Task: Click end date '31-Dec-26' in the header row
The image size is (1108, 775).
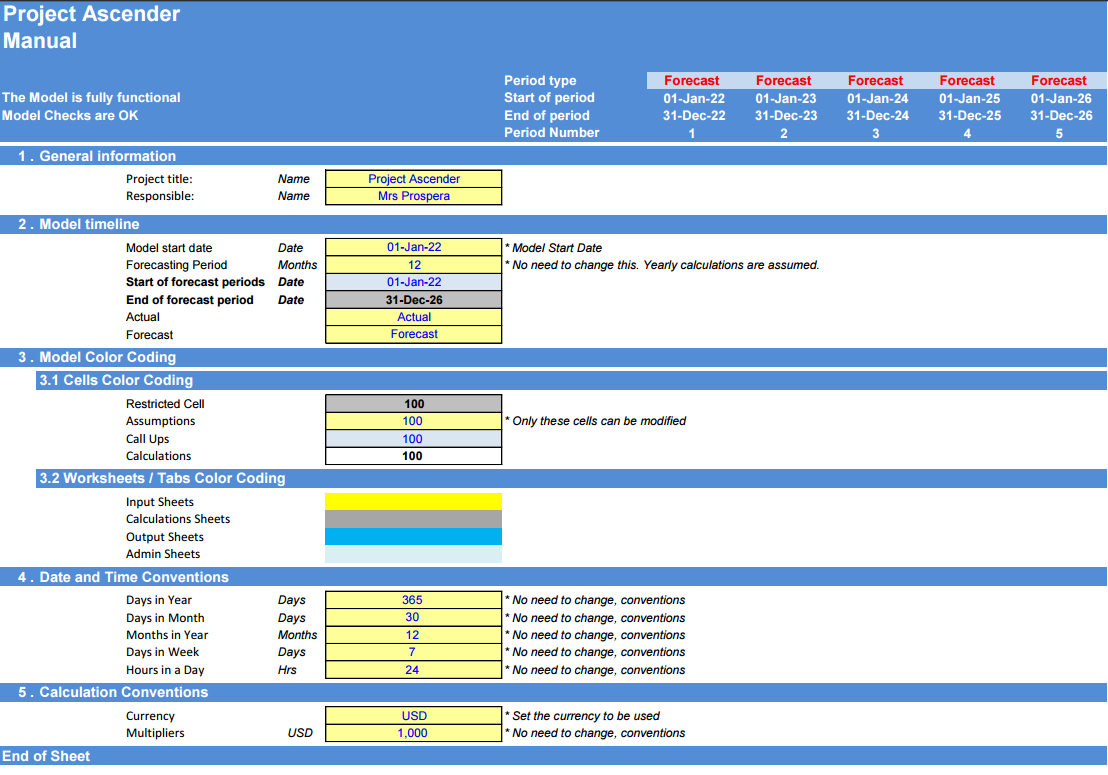Action: click(1061, 115)
